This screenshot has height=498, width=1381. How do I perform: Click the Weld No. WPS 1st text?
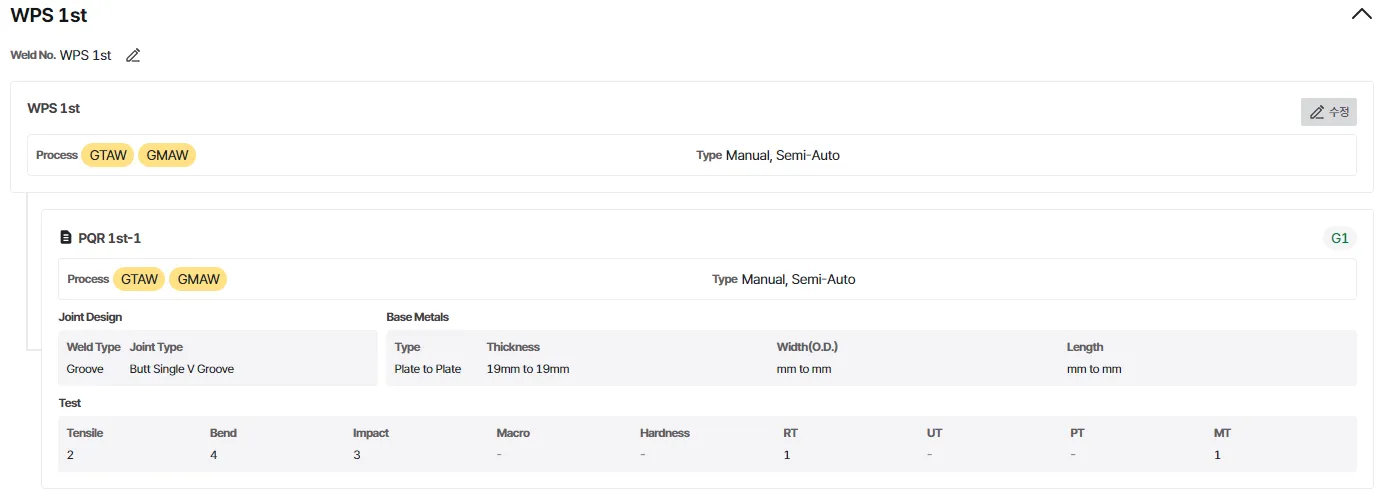coord(85,56)
